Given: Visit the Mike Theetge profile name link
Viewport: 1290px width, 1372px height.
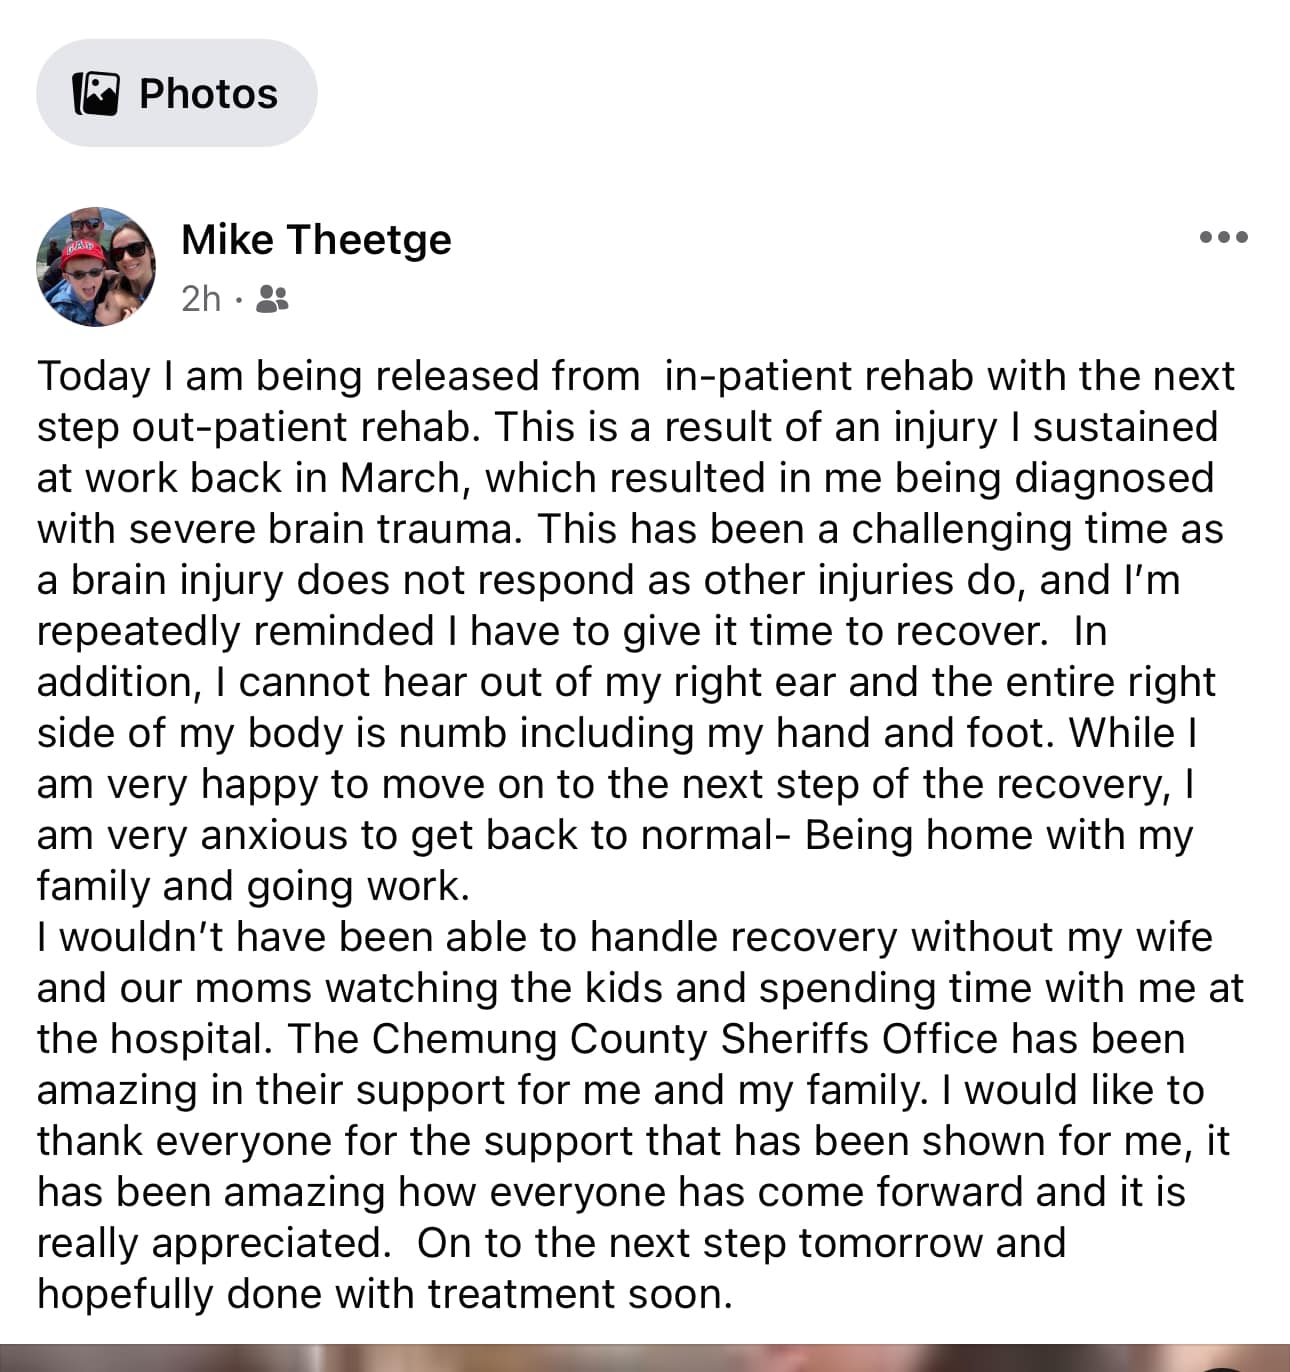Looking at the screenshot, I should 316,240.
